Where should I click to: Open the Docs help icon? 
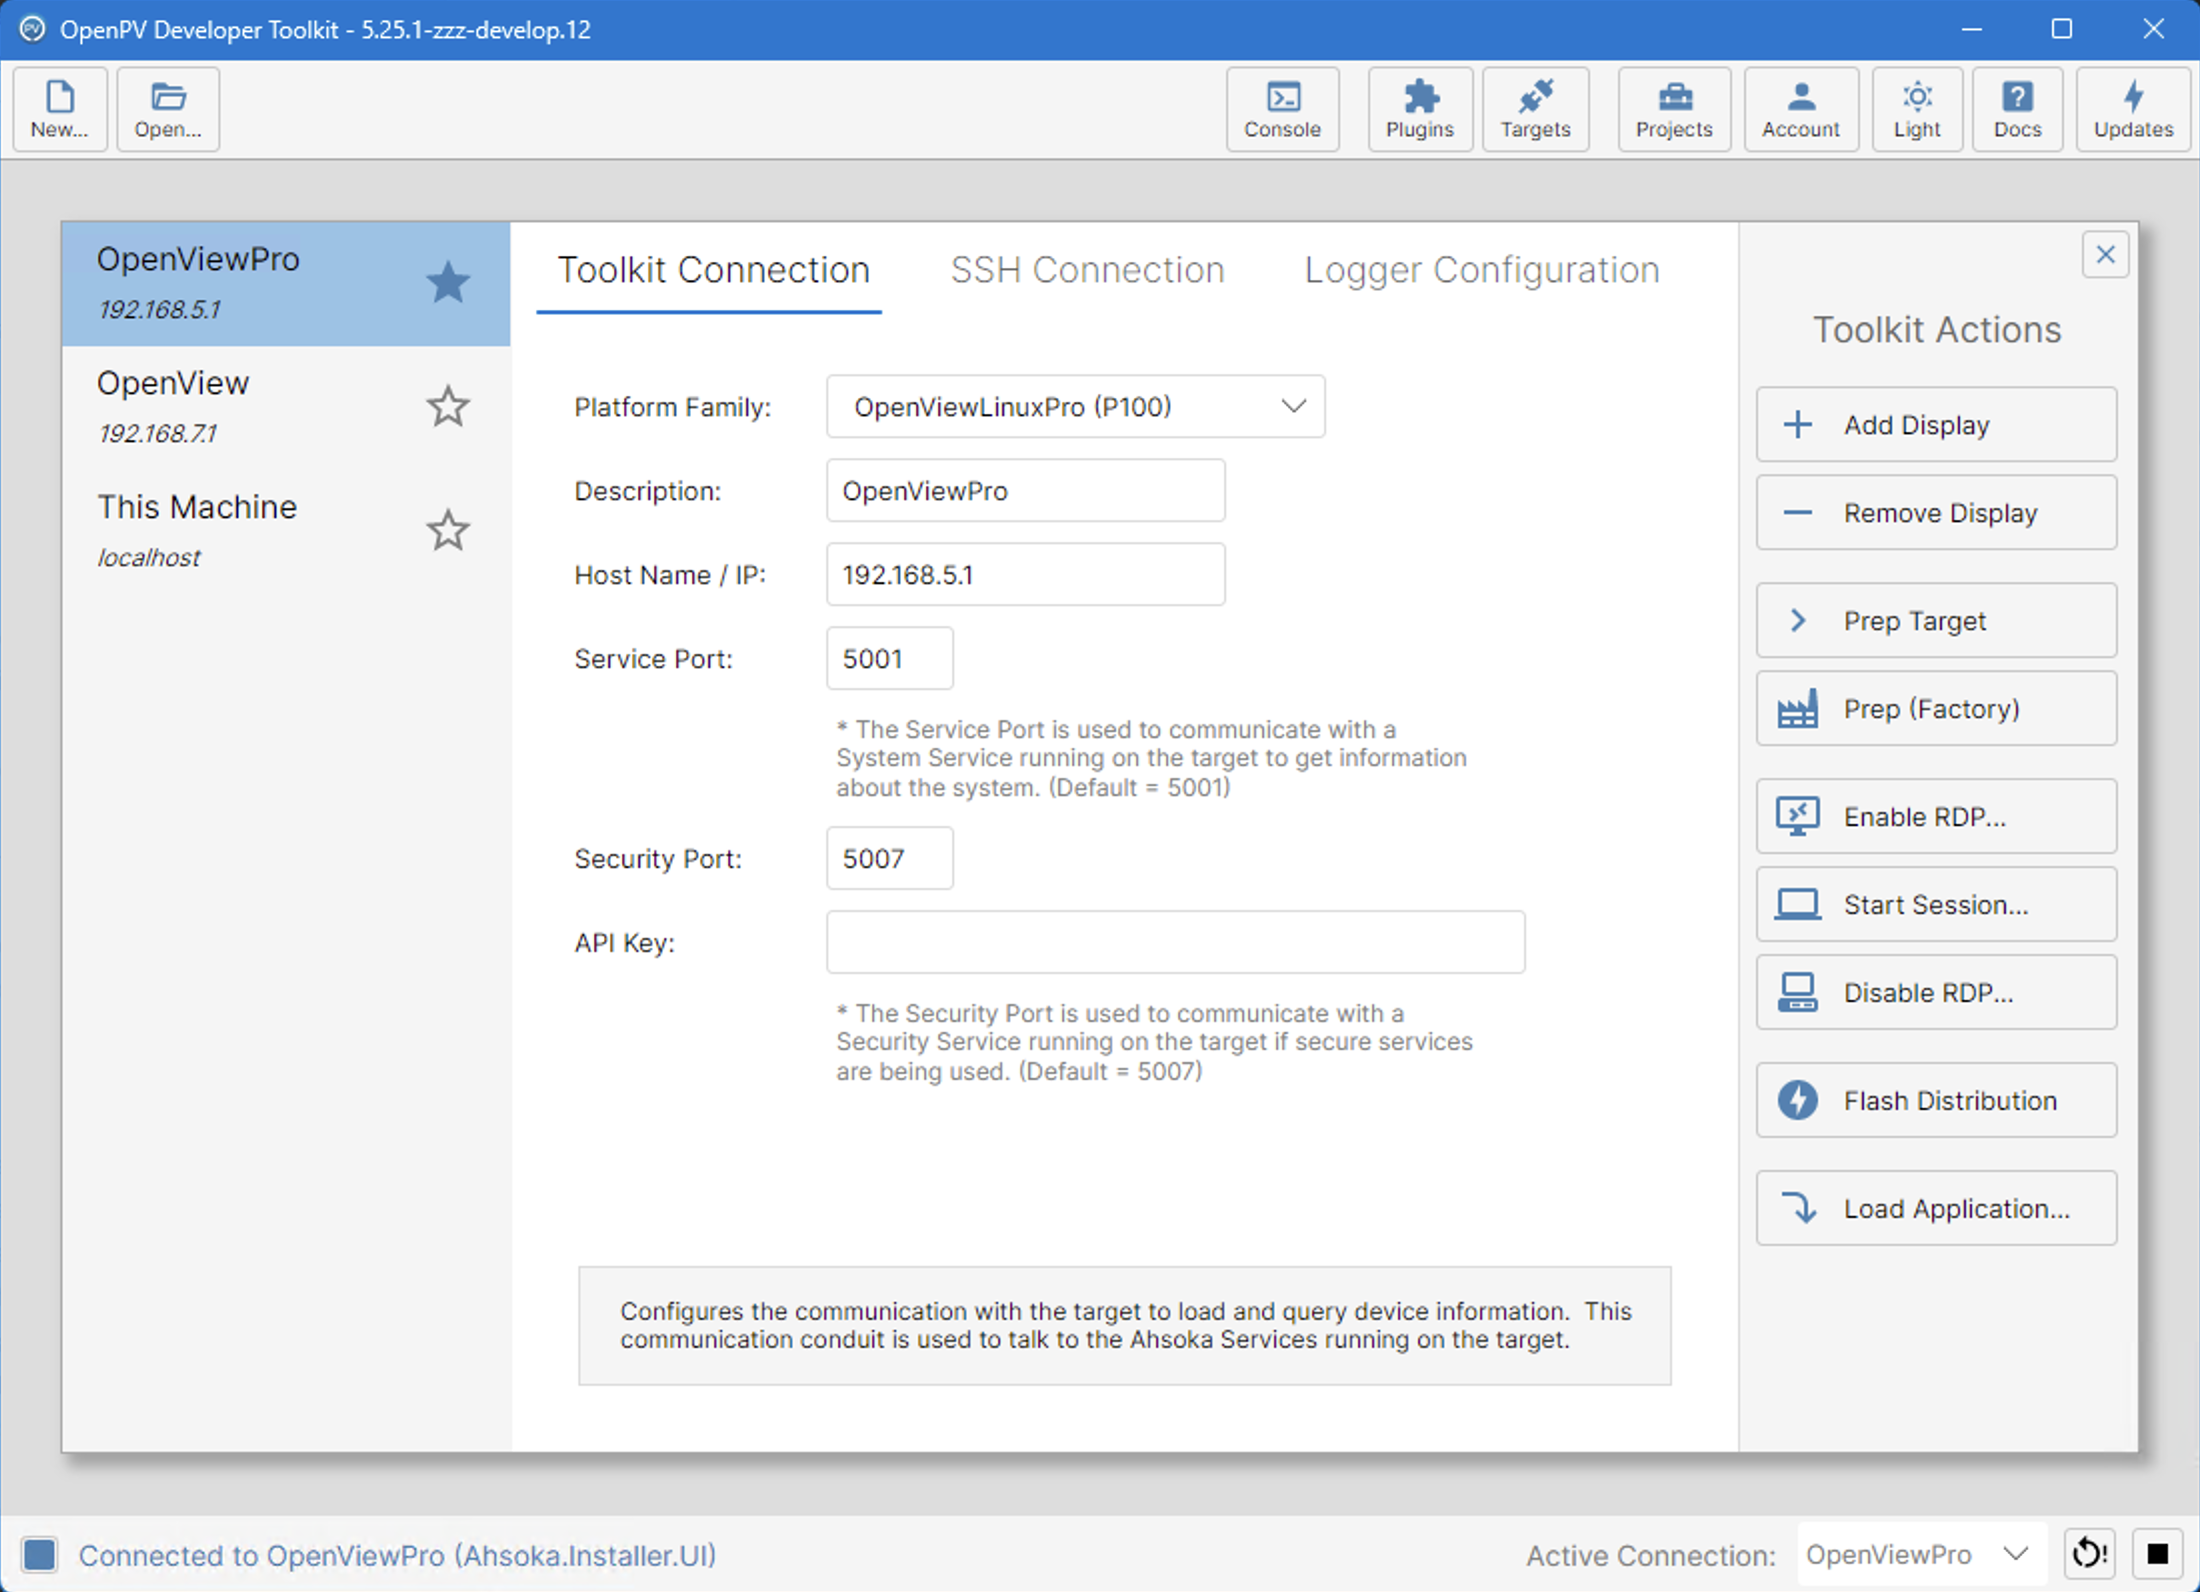click(x=2017, y=109)
